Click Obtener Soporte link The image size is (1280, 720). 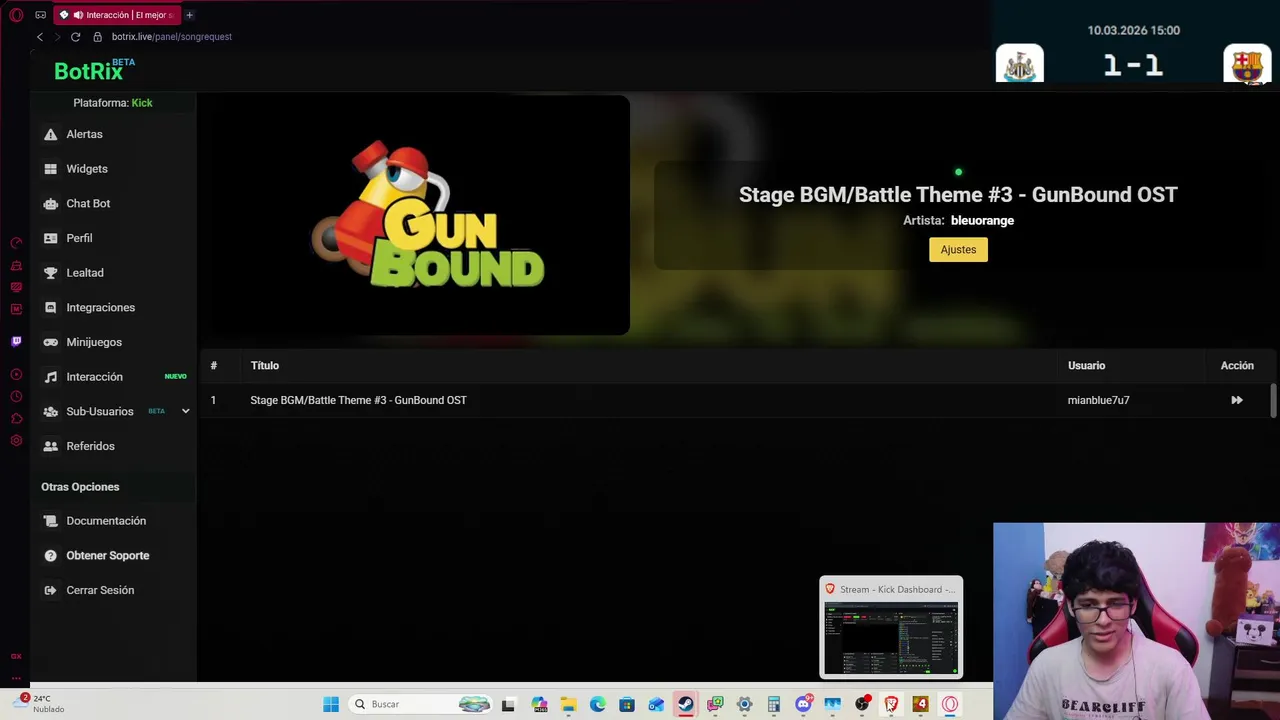(x=108, y=556)
